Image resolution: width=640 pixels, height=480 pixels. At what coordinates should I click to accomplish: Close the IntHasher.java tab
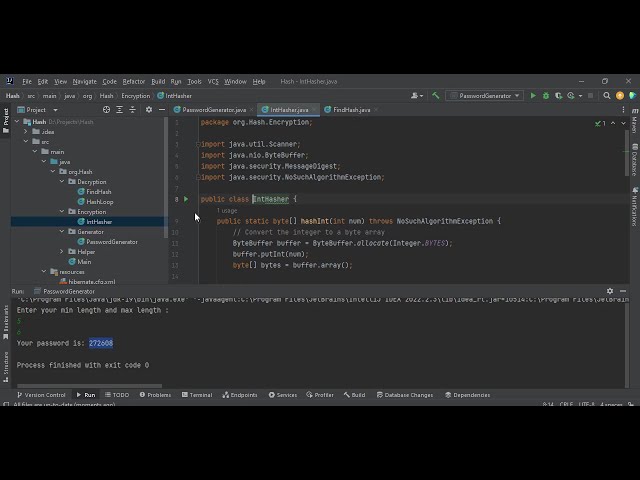tap(314, 110)
